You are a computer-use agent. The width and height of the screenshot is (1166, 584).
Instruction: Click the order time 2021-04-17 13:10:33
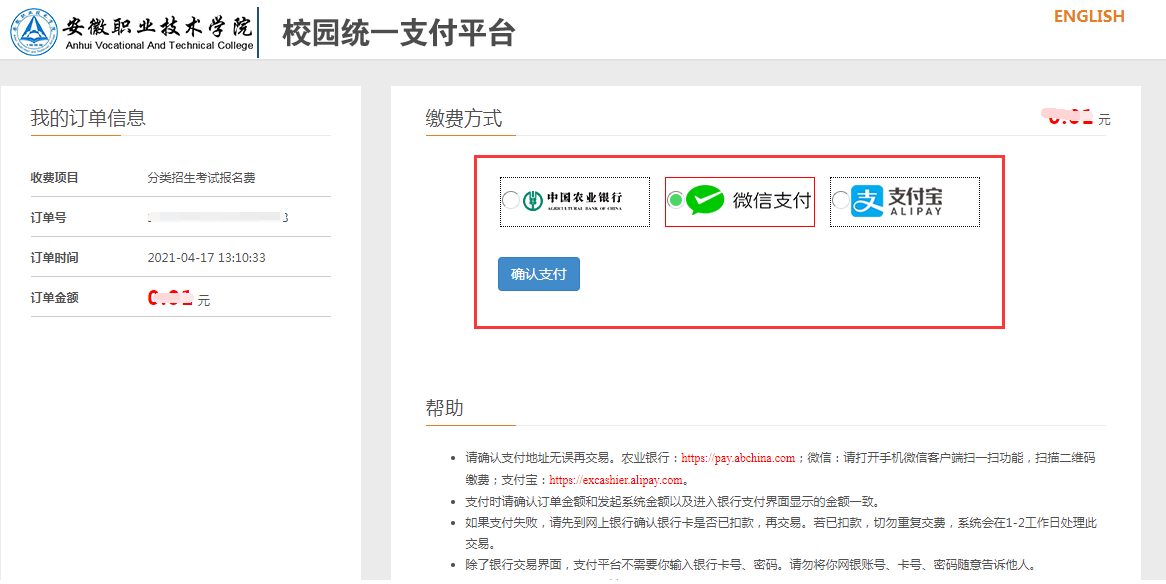pos(206,258)
